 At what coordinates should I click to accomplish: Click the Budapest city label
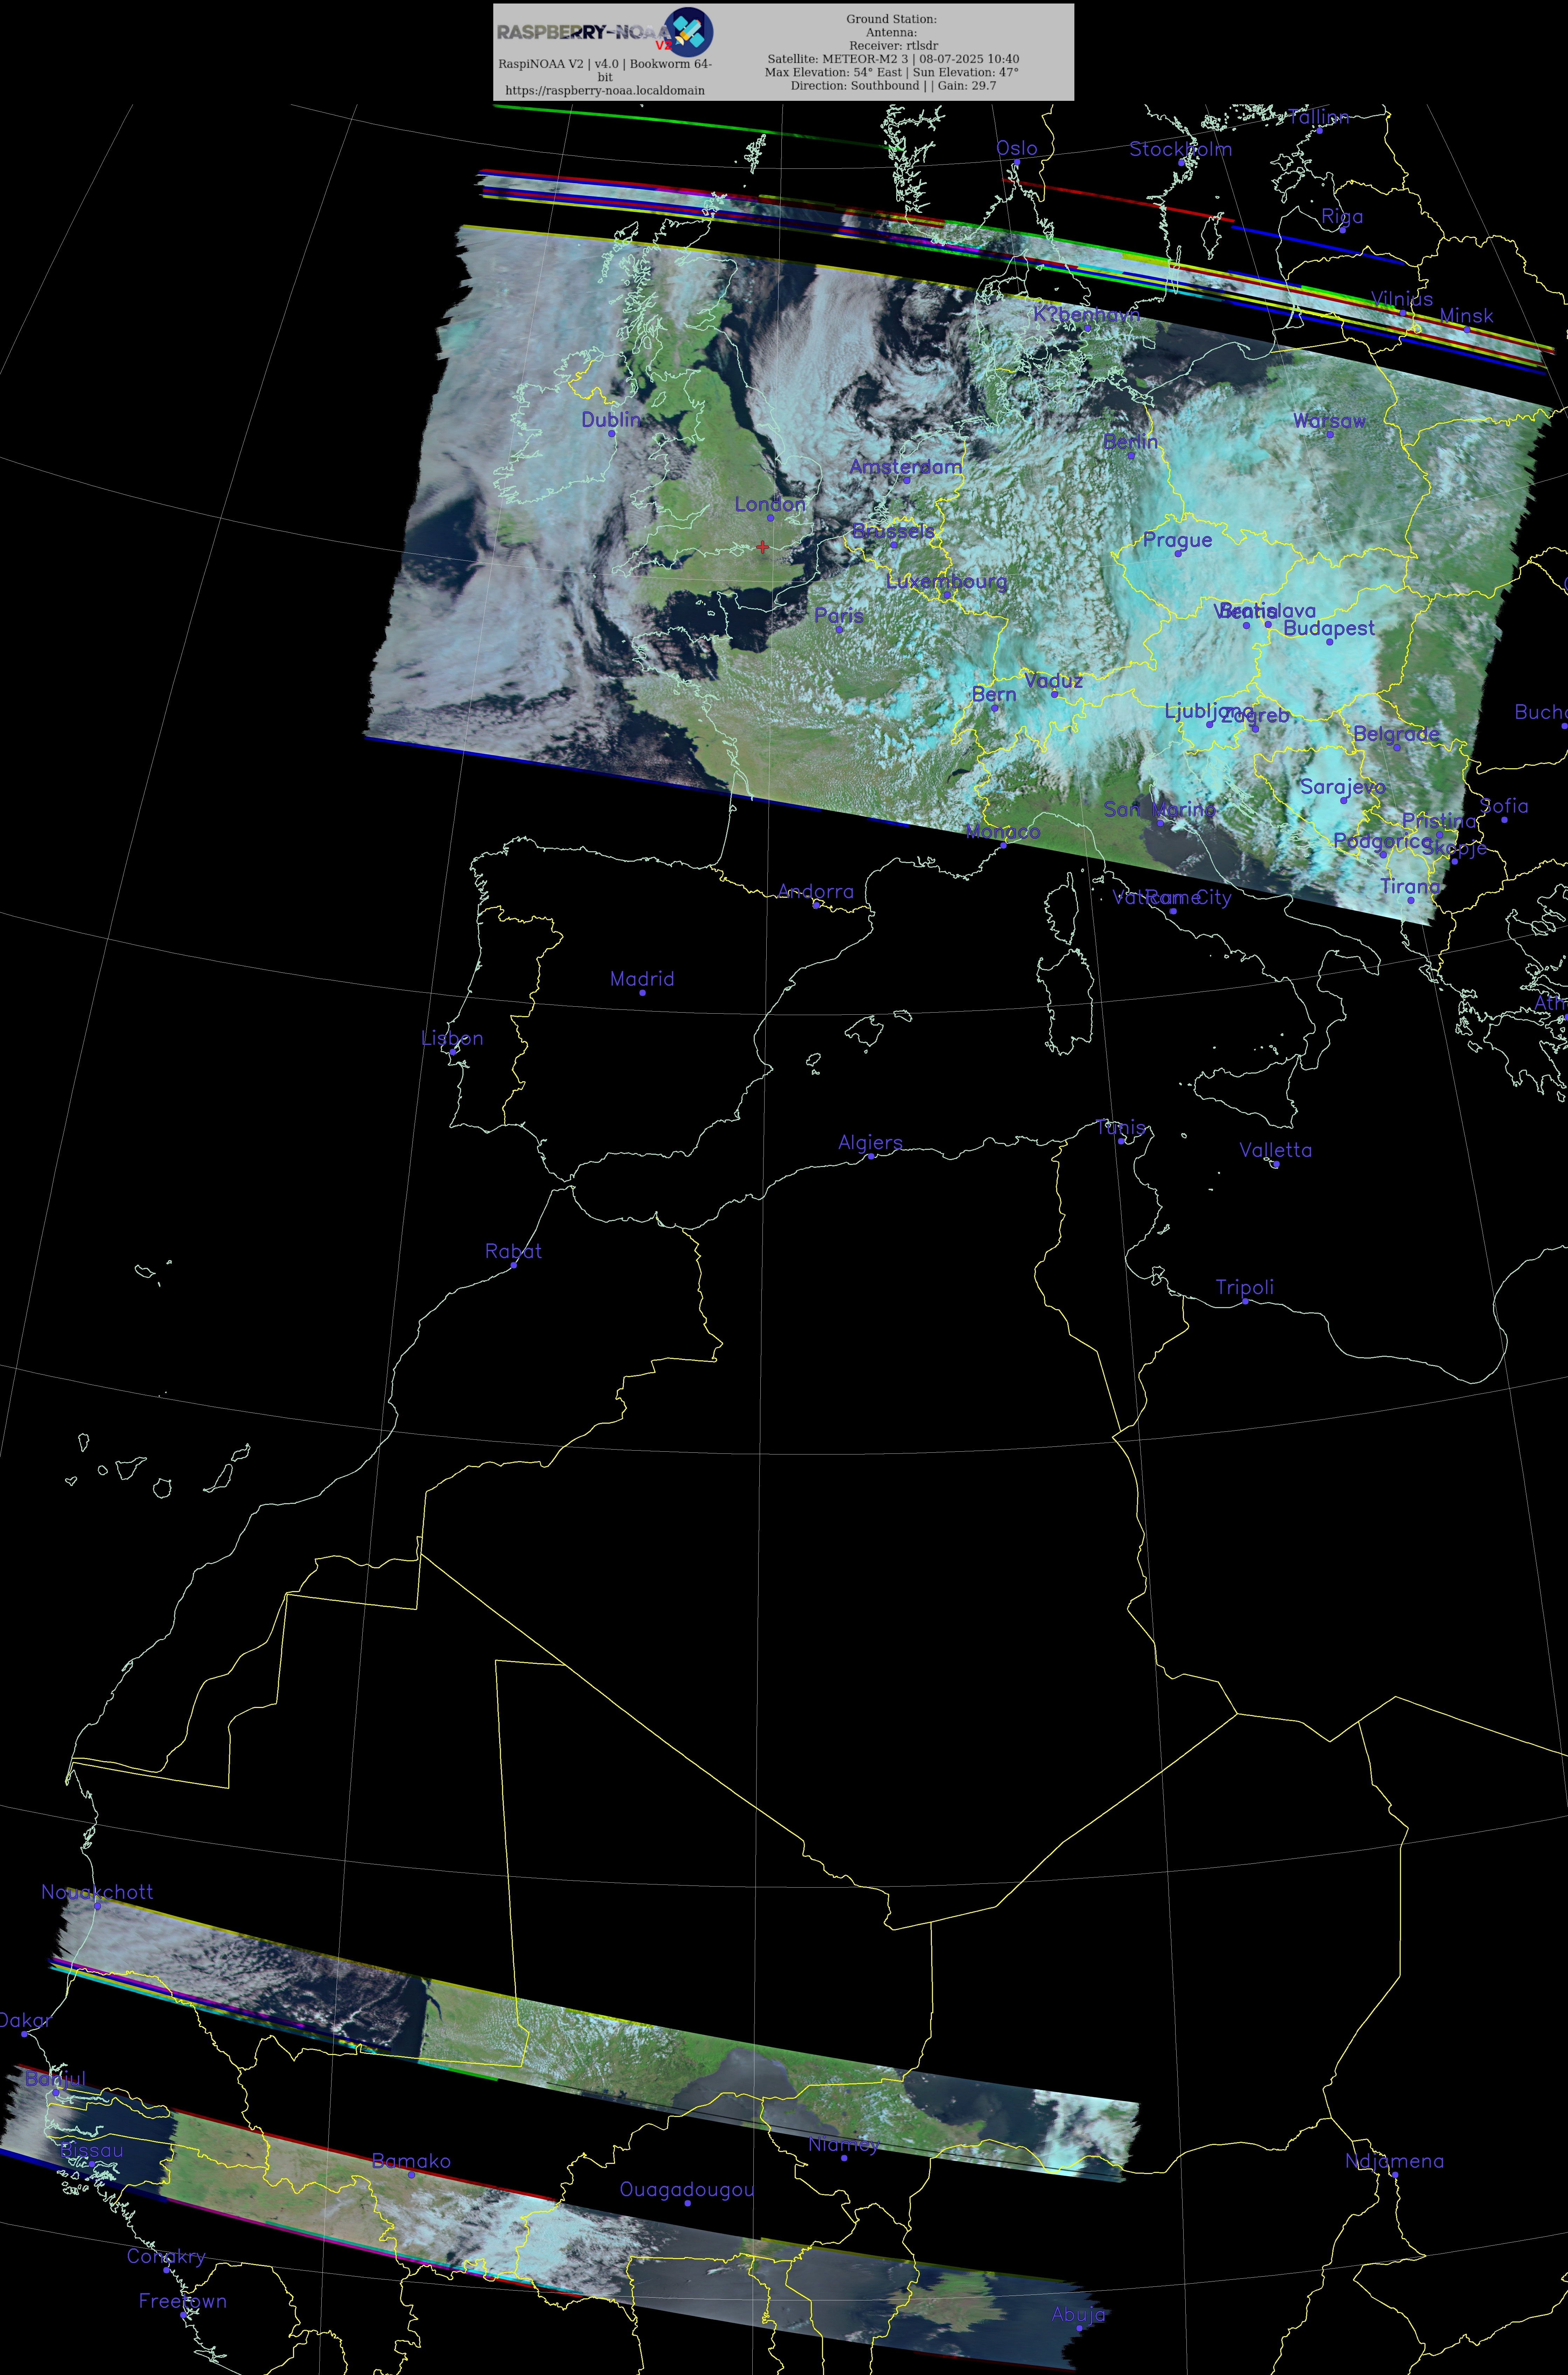pos(1329,629)
